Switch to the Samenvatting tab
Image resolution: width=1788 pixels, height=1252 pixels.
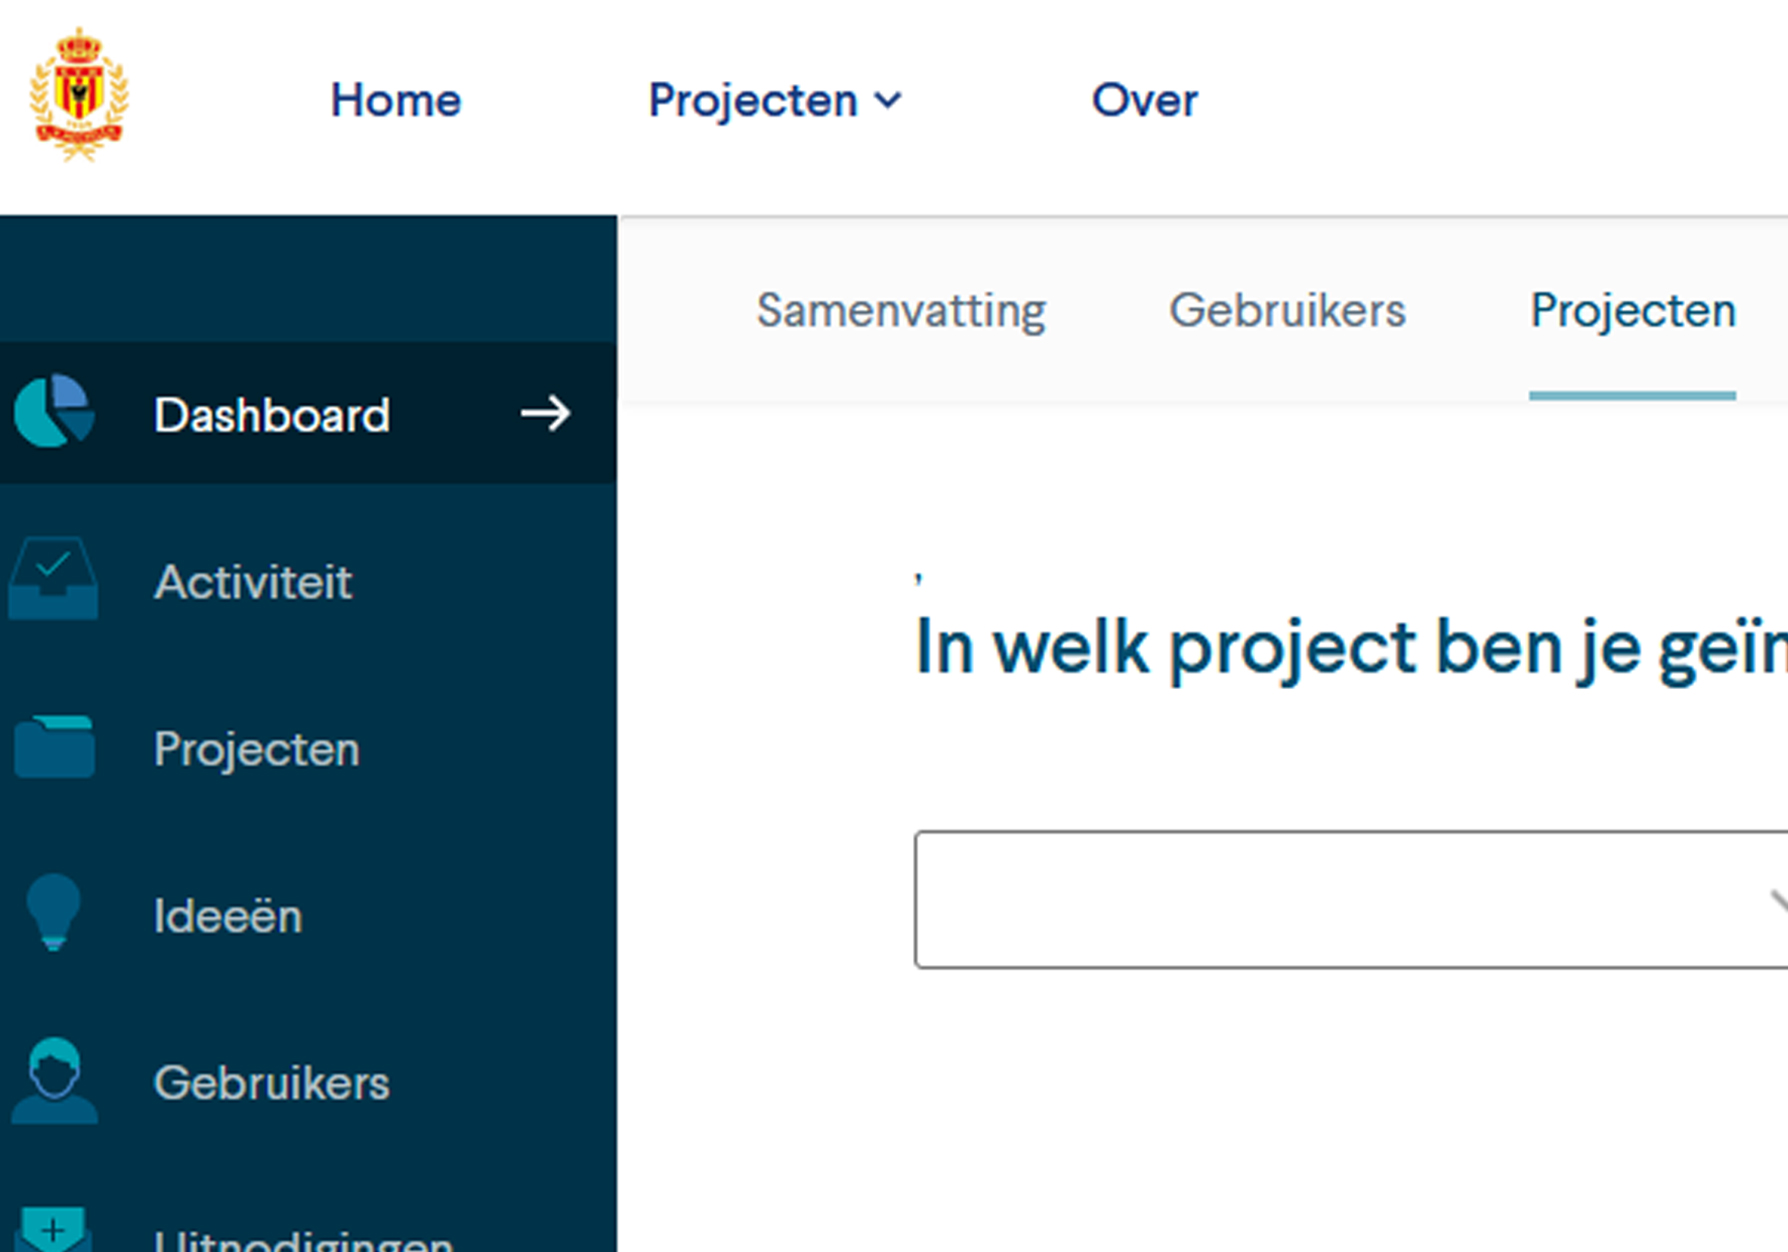point(901,310)
